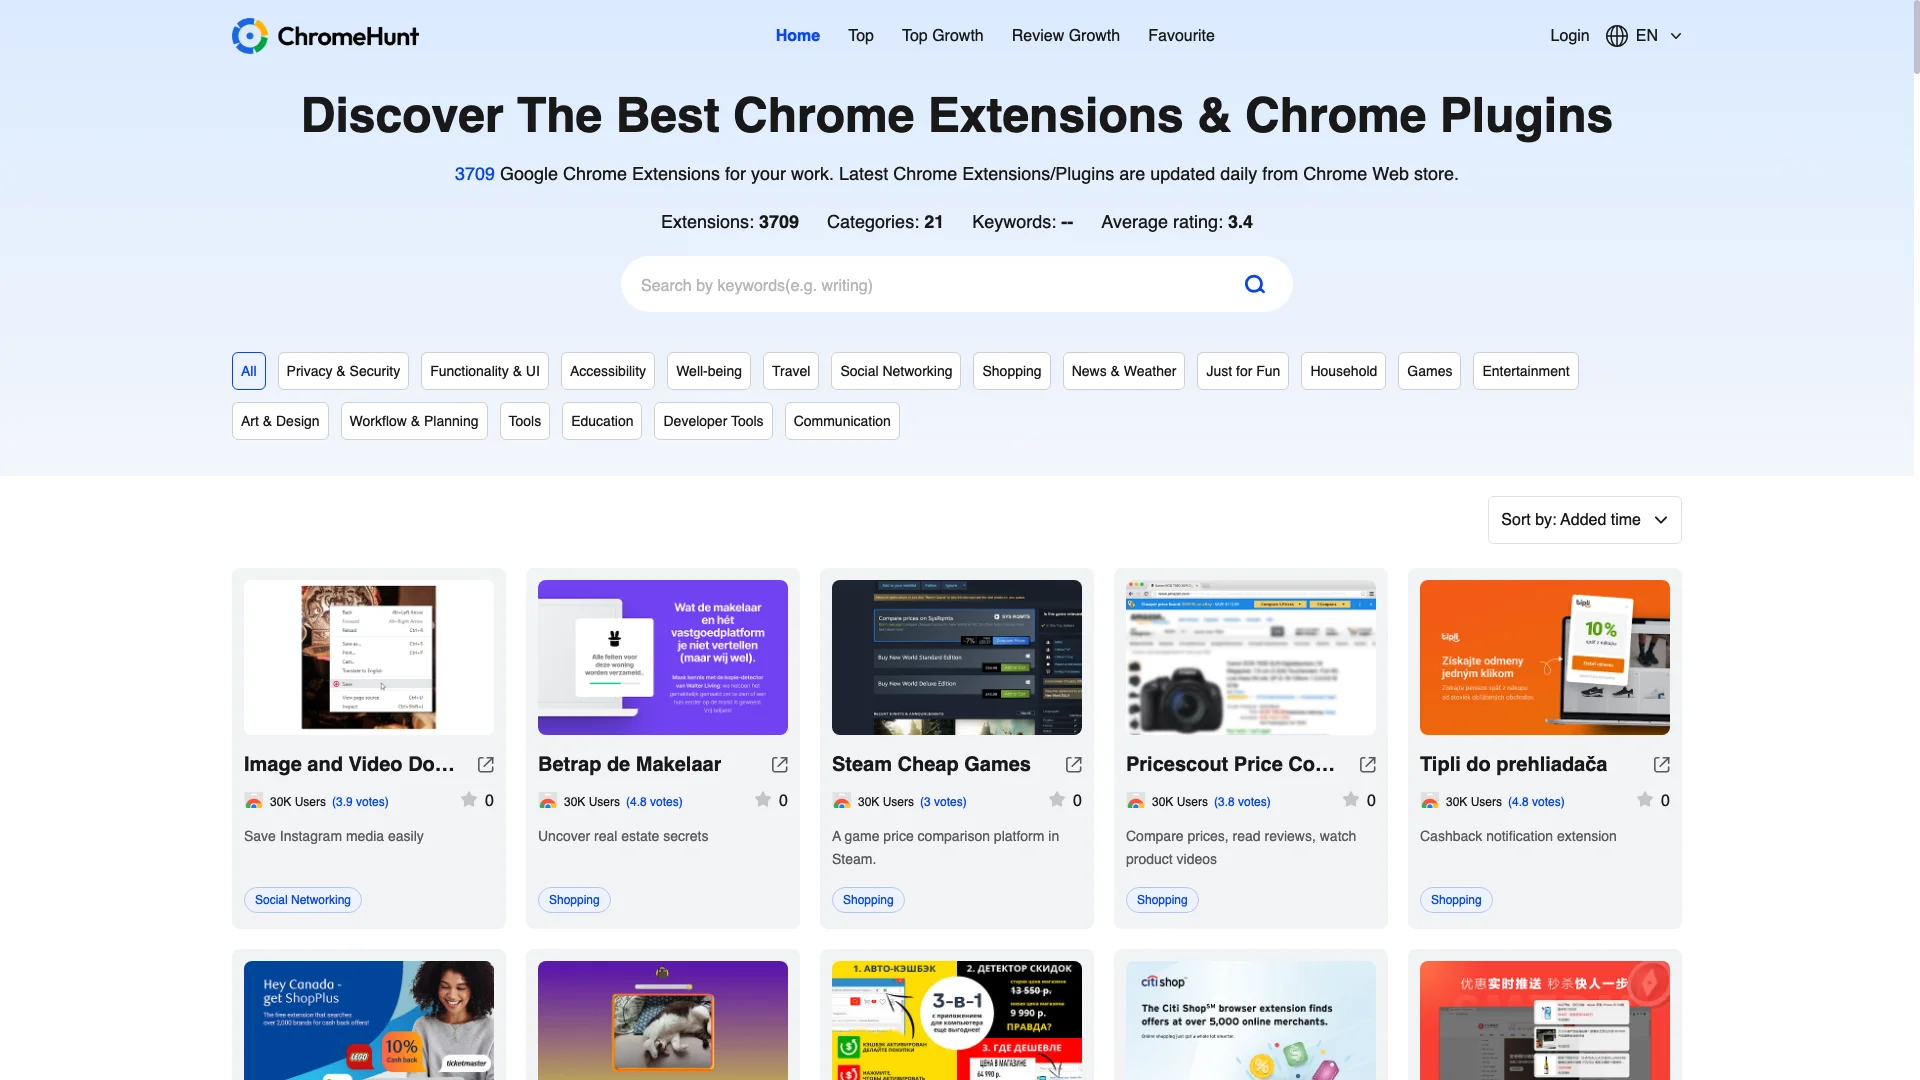Open external link icon for Pricescout Price Co...
Screen dimensions: 1920x1080
point(1368,765)
